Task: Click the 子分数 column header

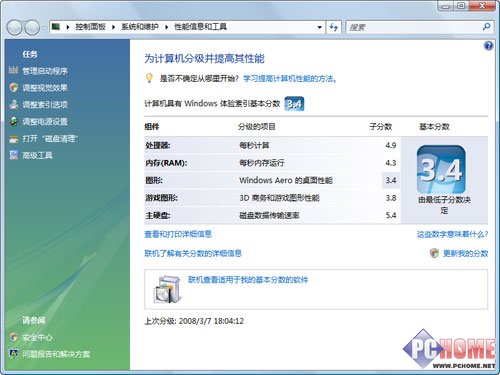Action: [381, 127]
